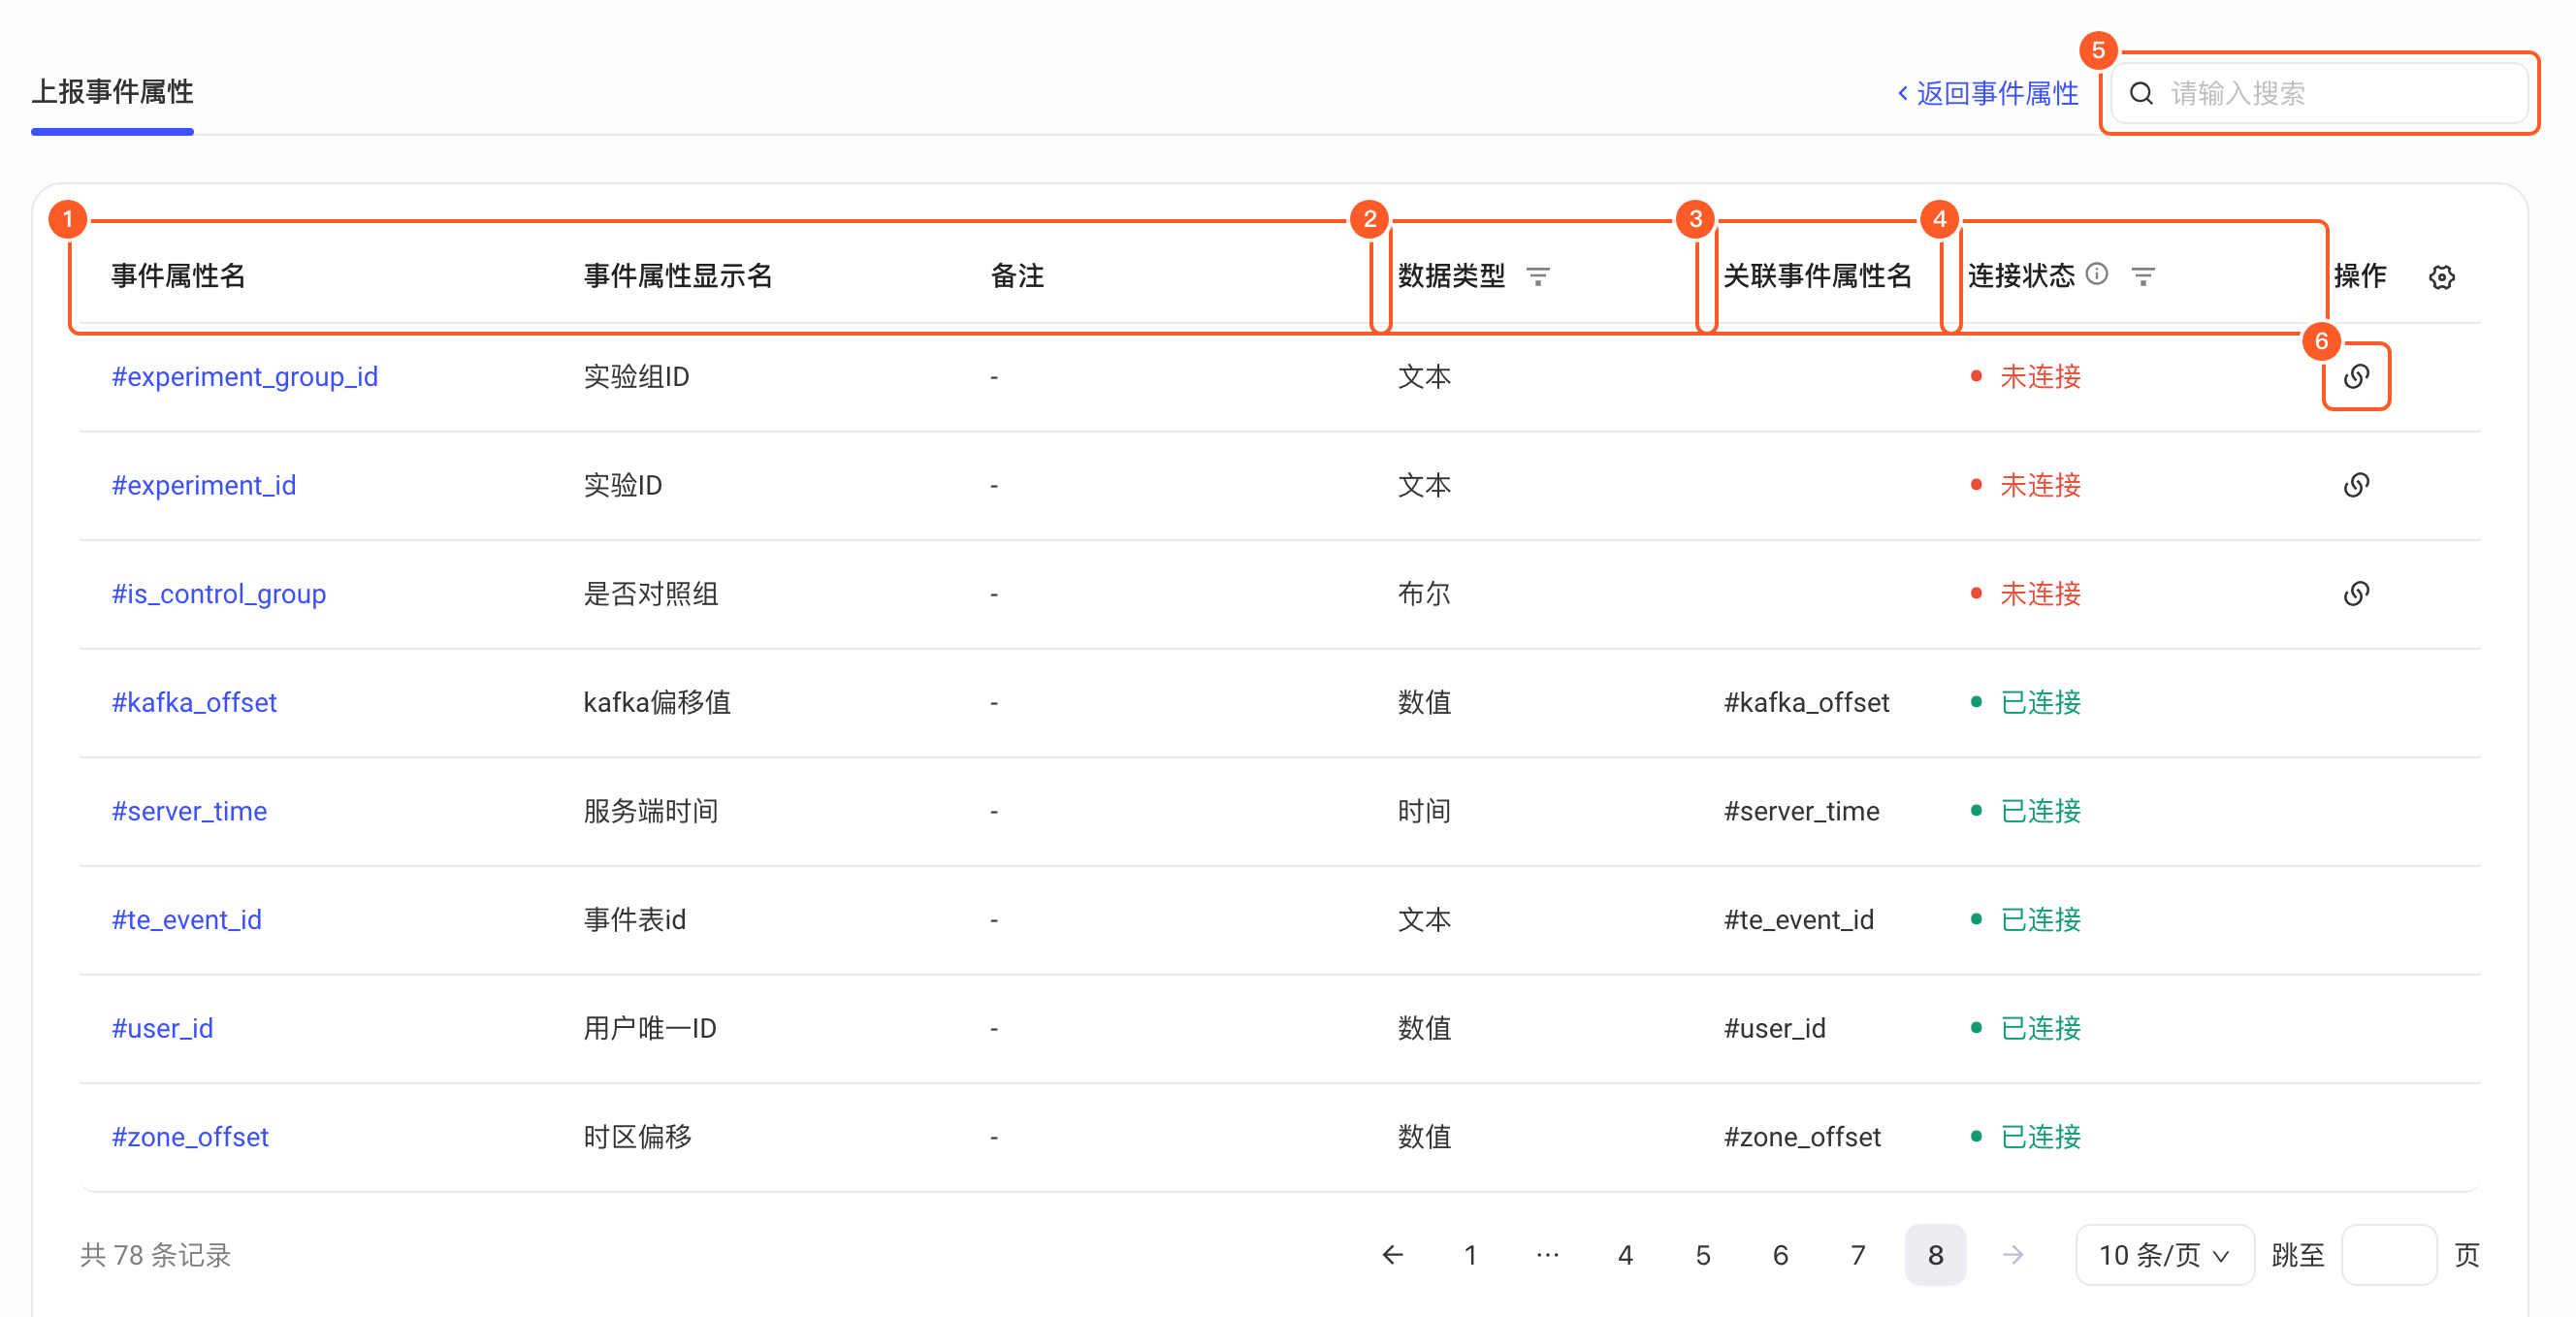Open #experiment_id property link

pyautogui.click(x=204, y=485)
